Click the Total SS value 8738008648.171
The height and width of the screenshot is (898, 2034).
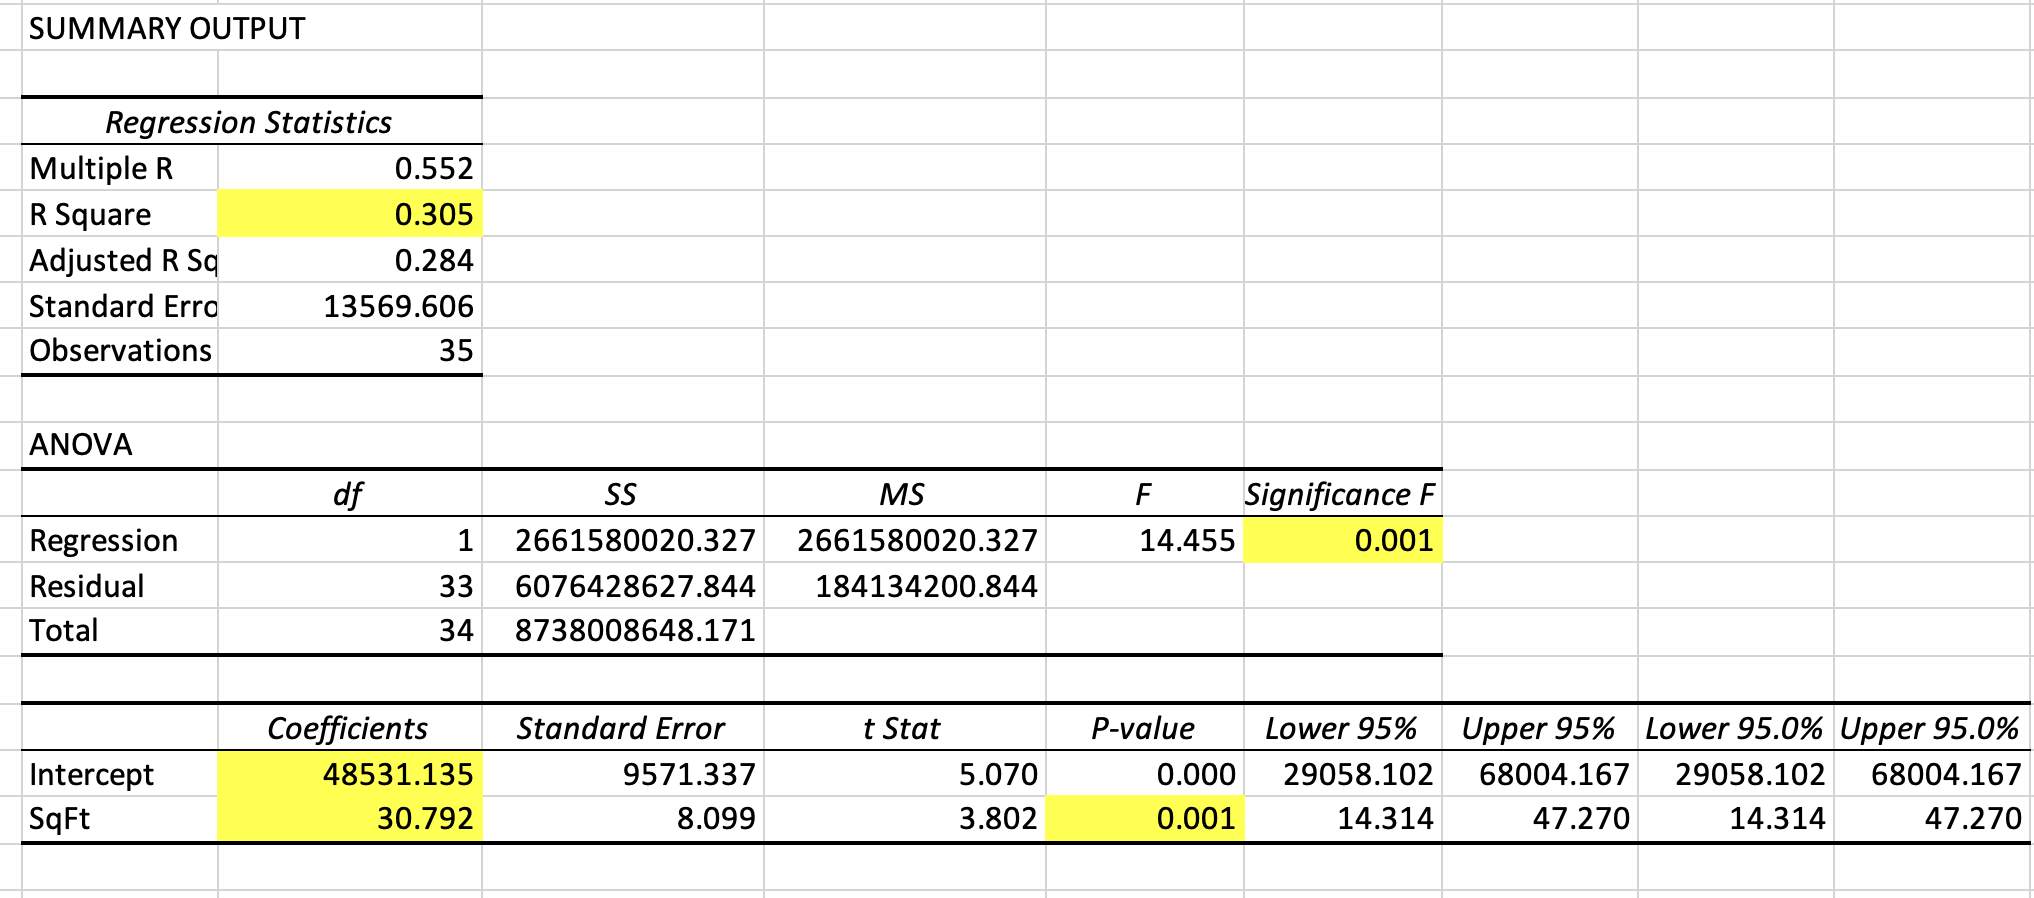[x=623, y=631]
